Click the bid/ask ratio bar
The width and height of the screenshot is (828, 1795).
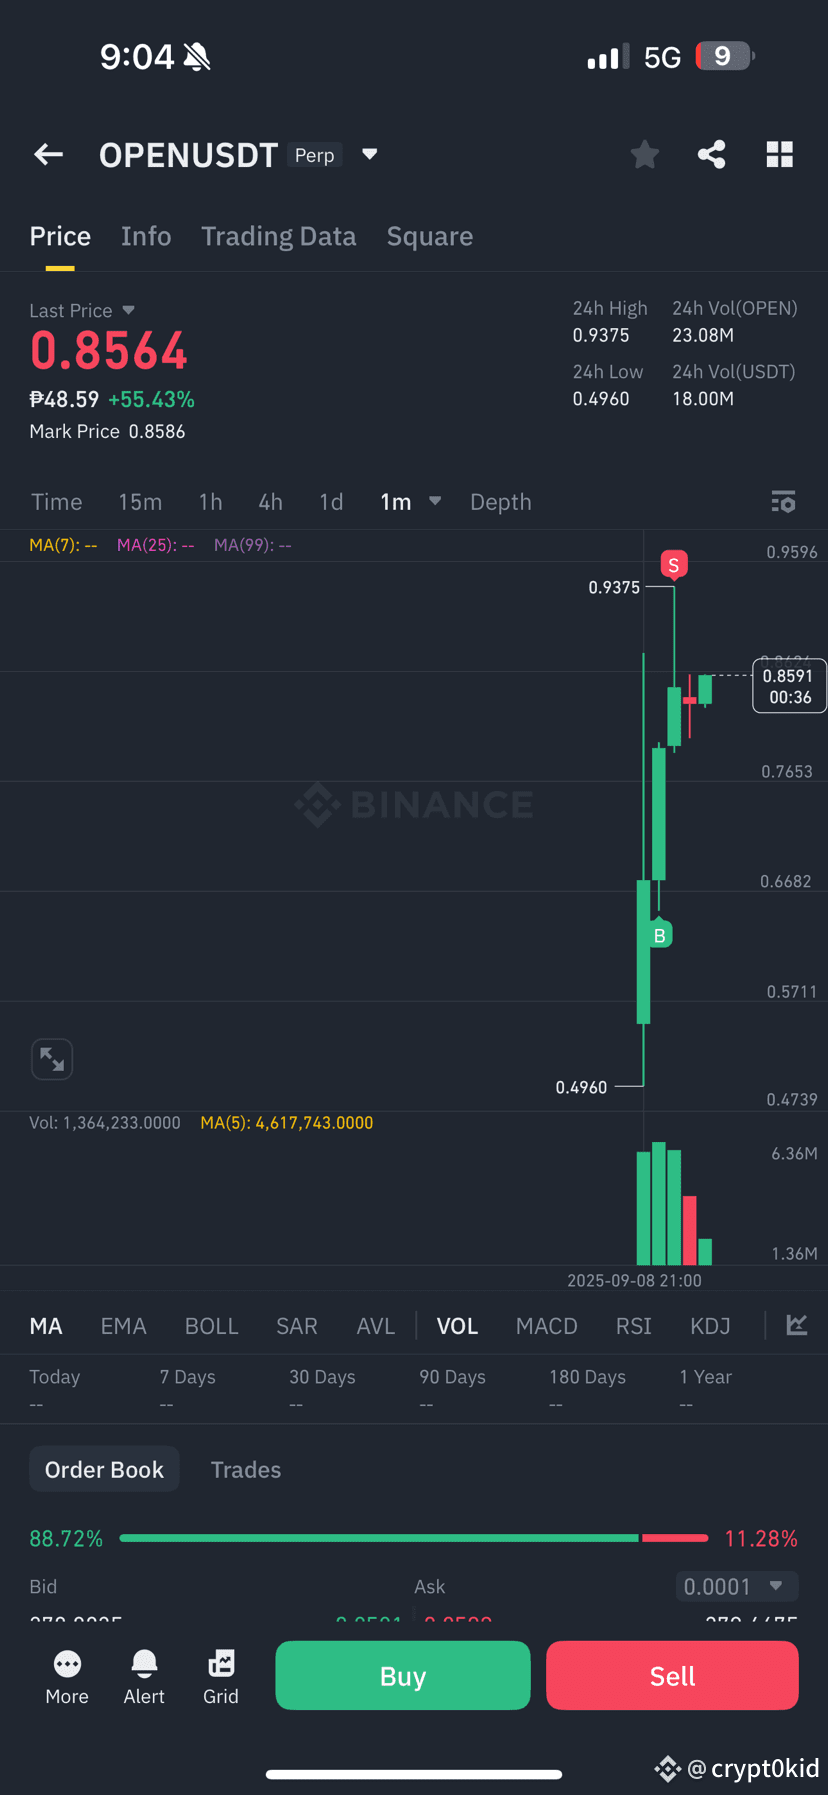point(414,1538)
